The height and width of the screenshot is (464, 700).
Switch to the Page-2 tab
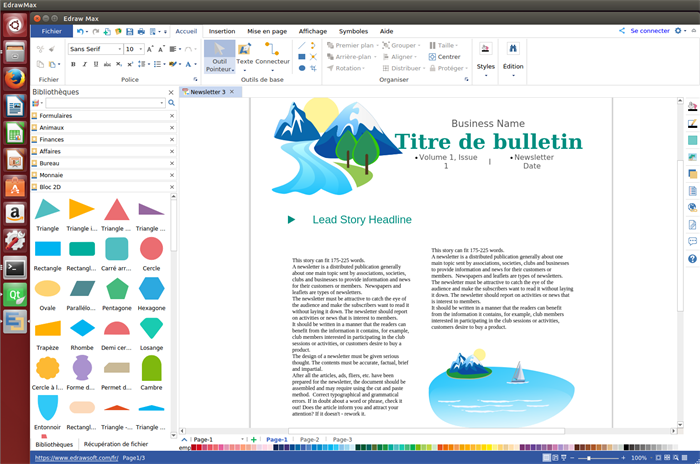tap(309, 440)
